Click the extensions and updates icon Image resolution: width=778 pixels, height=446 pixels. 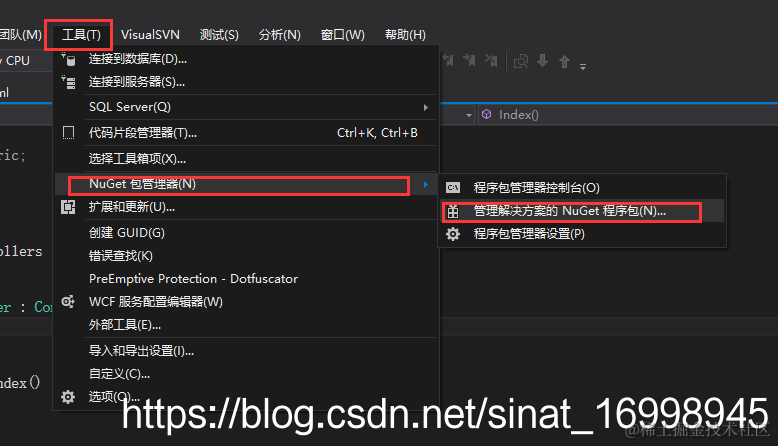click(x=68, y=207)
